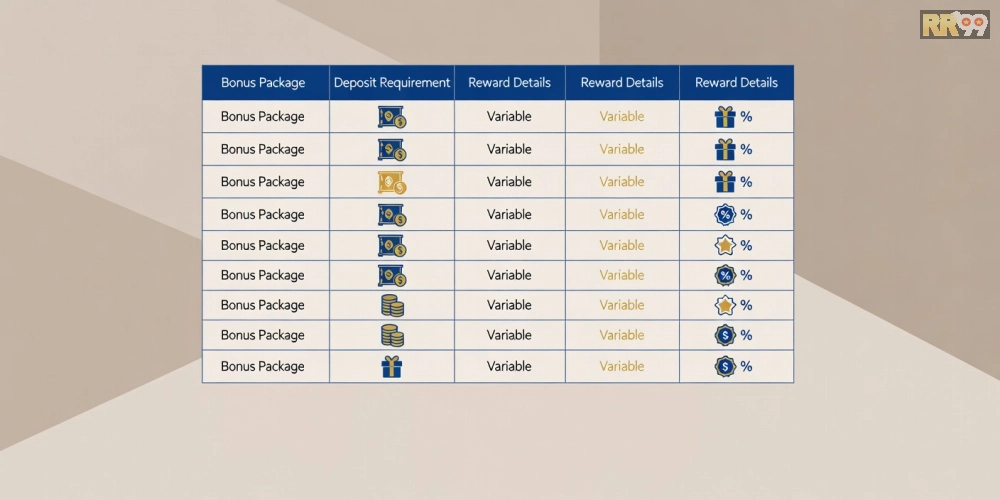Click the blue gift box in Deposit Requirement column

392,367
